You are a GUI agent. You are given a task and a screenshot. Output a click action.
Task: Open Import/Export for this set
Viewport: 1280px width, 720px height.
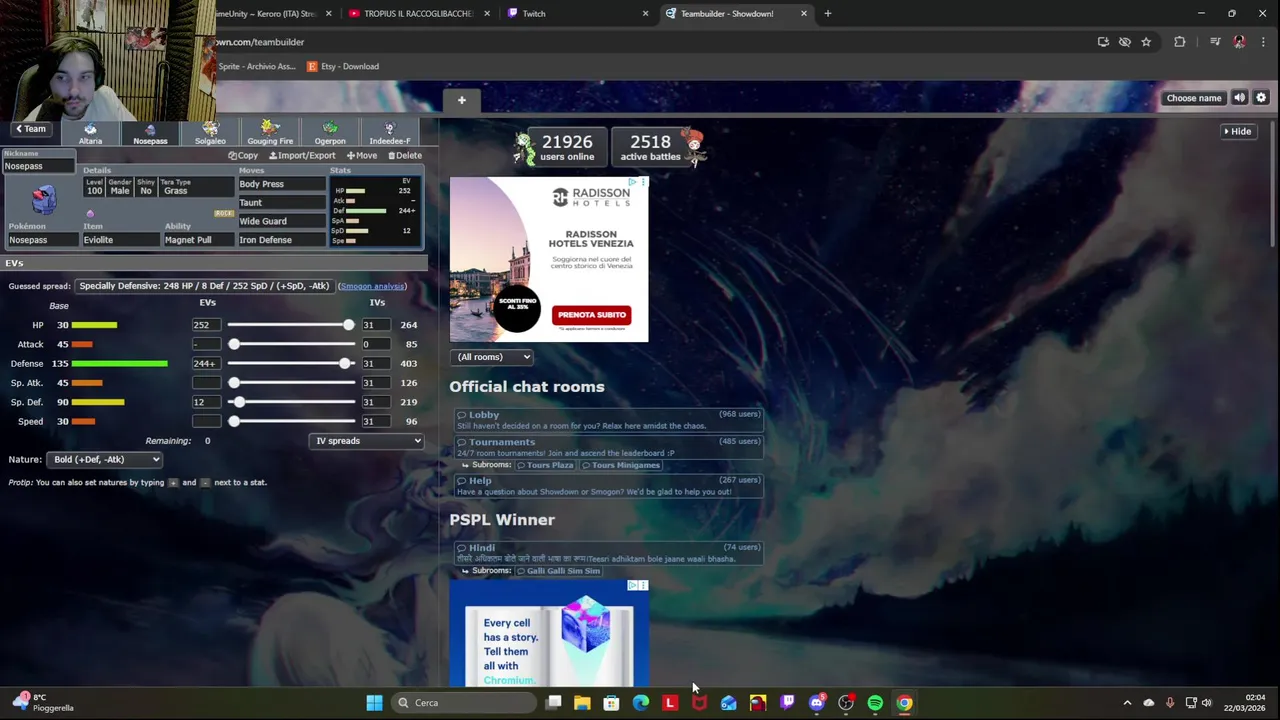click(301, 156)
